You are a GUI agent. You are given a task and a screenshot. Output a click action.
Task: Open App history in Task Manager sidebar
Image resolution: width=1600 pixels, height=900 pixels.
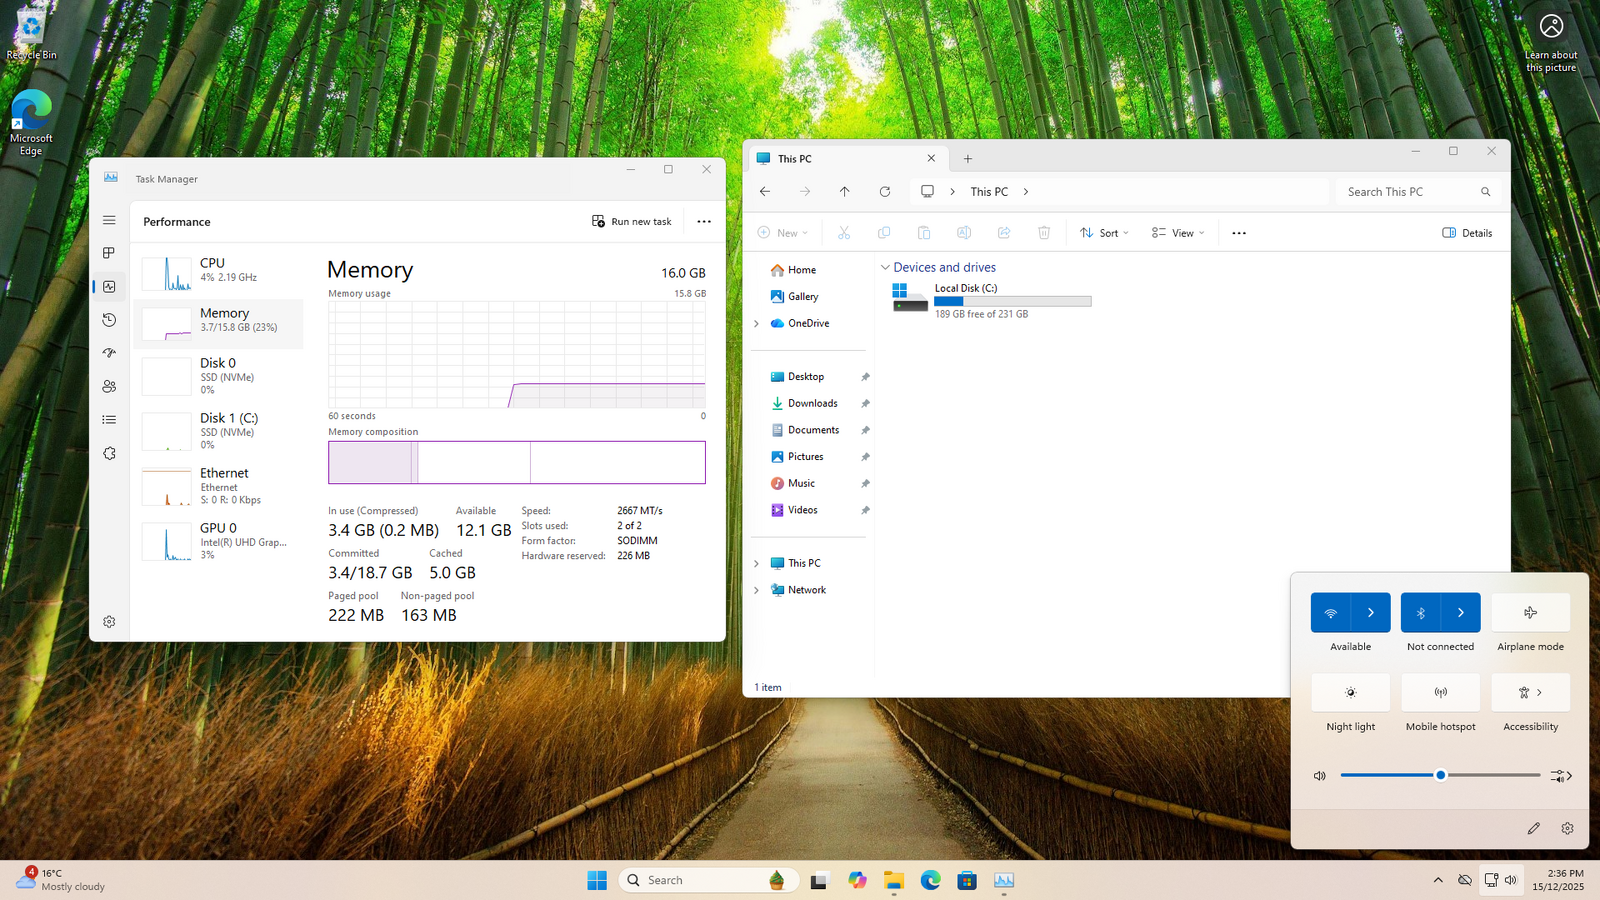point(109,320)
